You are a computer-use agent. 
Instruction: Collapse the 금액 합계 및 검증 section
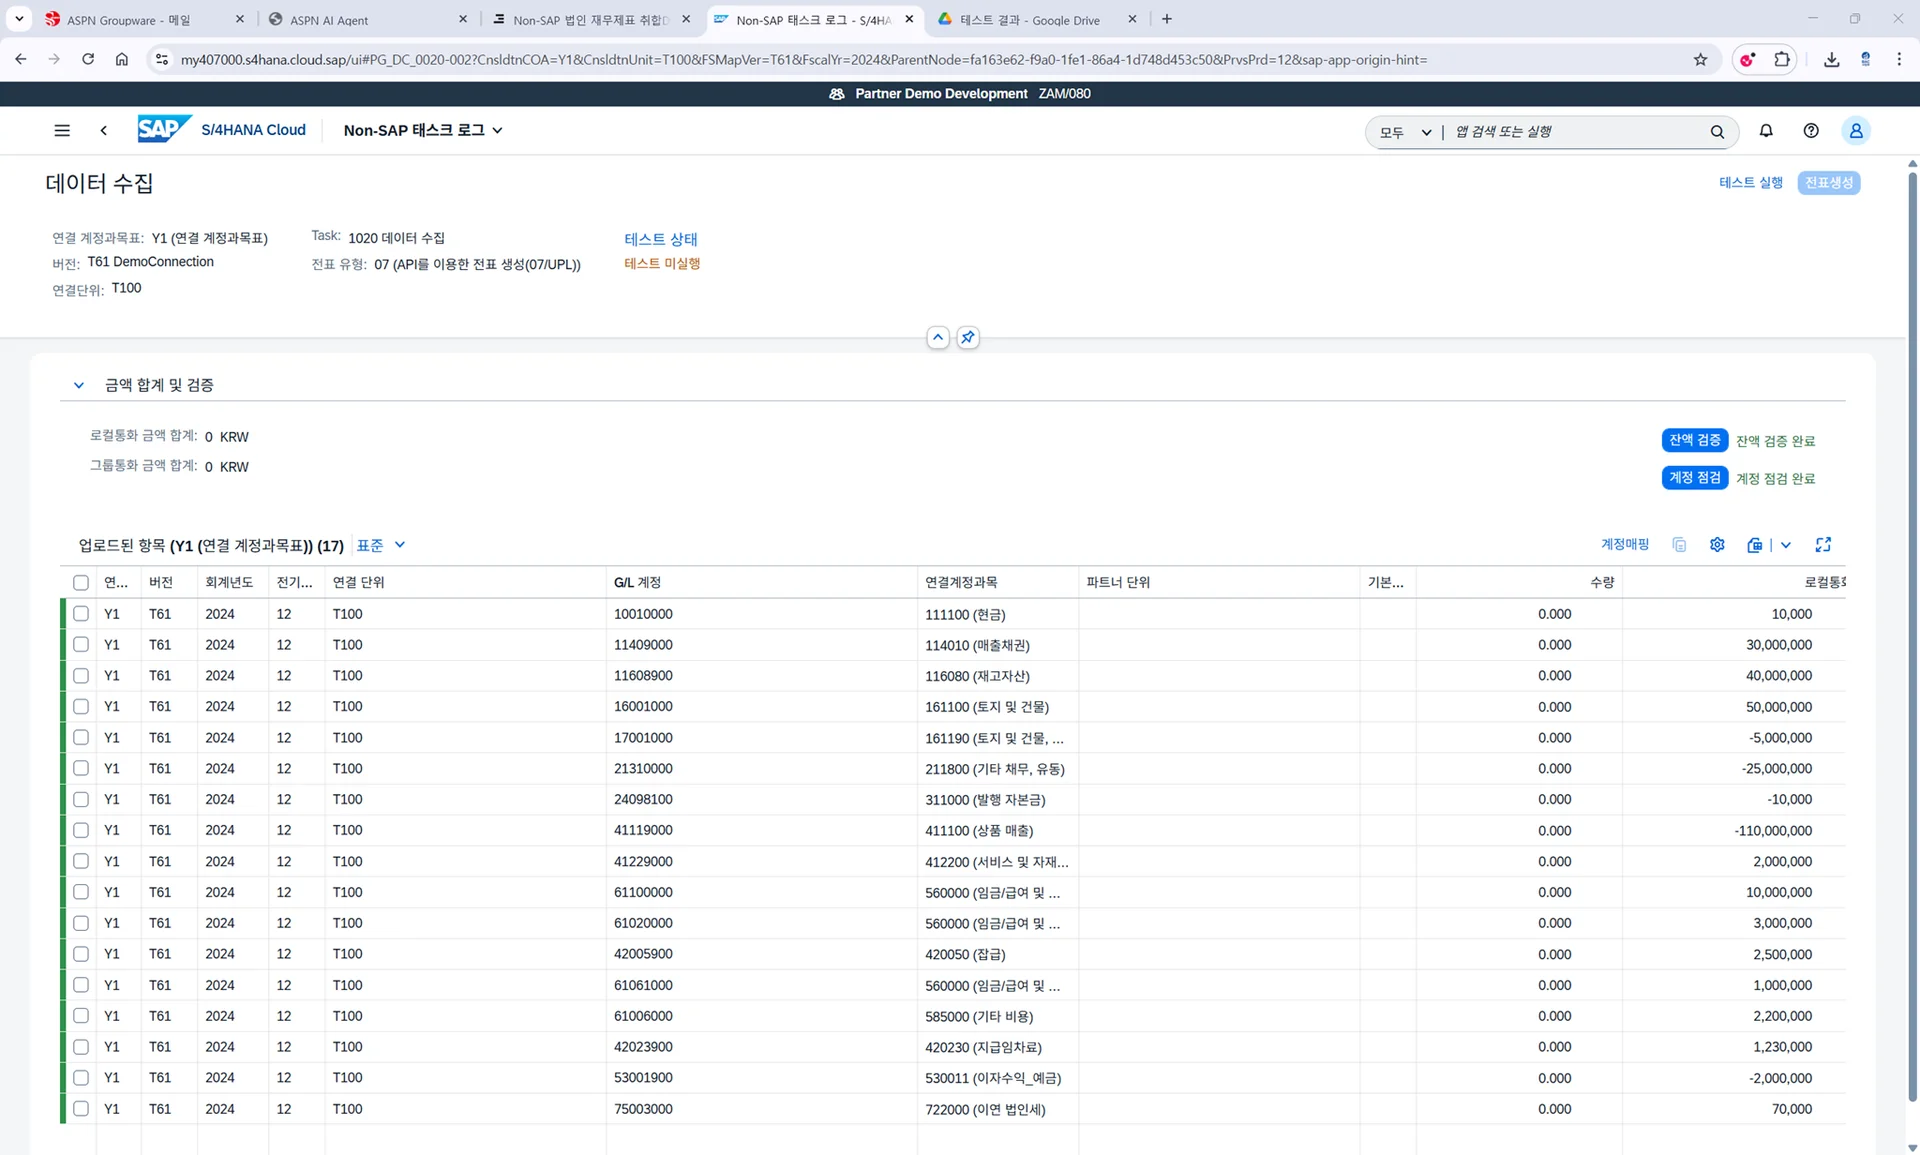(79, 385)
